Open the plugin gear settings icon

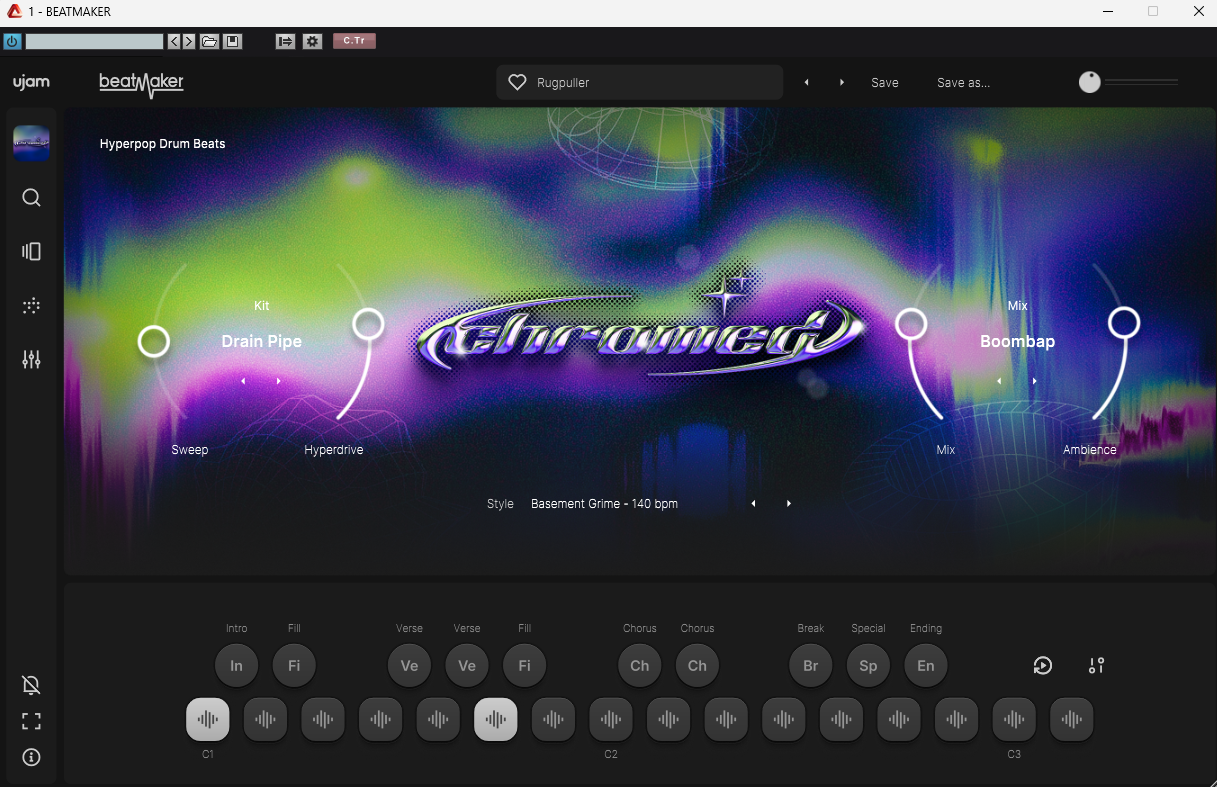click(312, 41)
